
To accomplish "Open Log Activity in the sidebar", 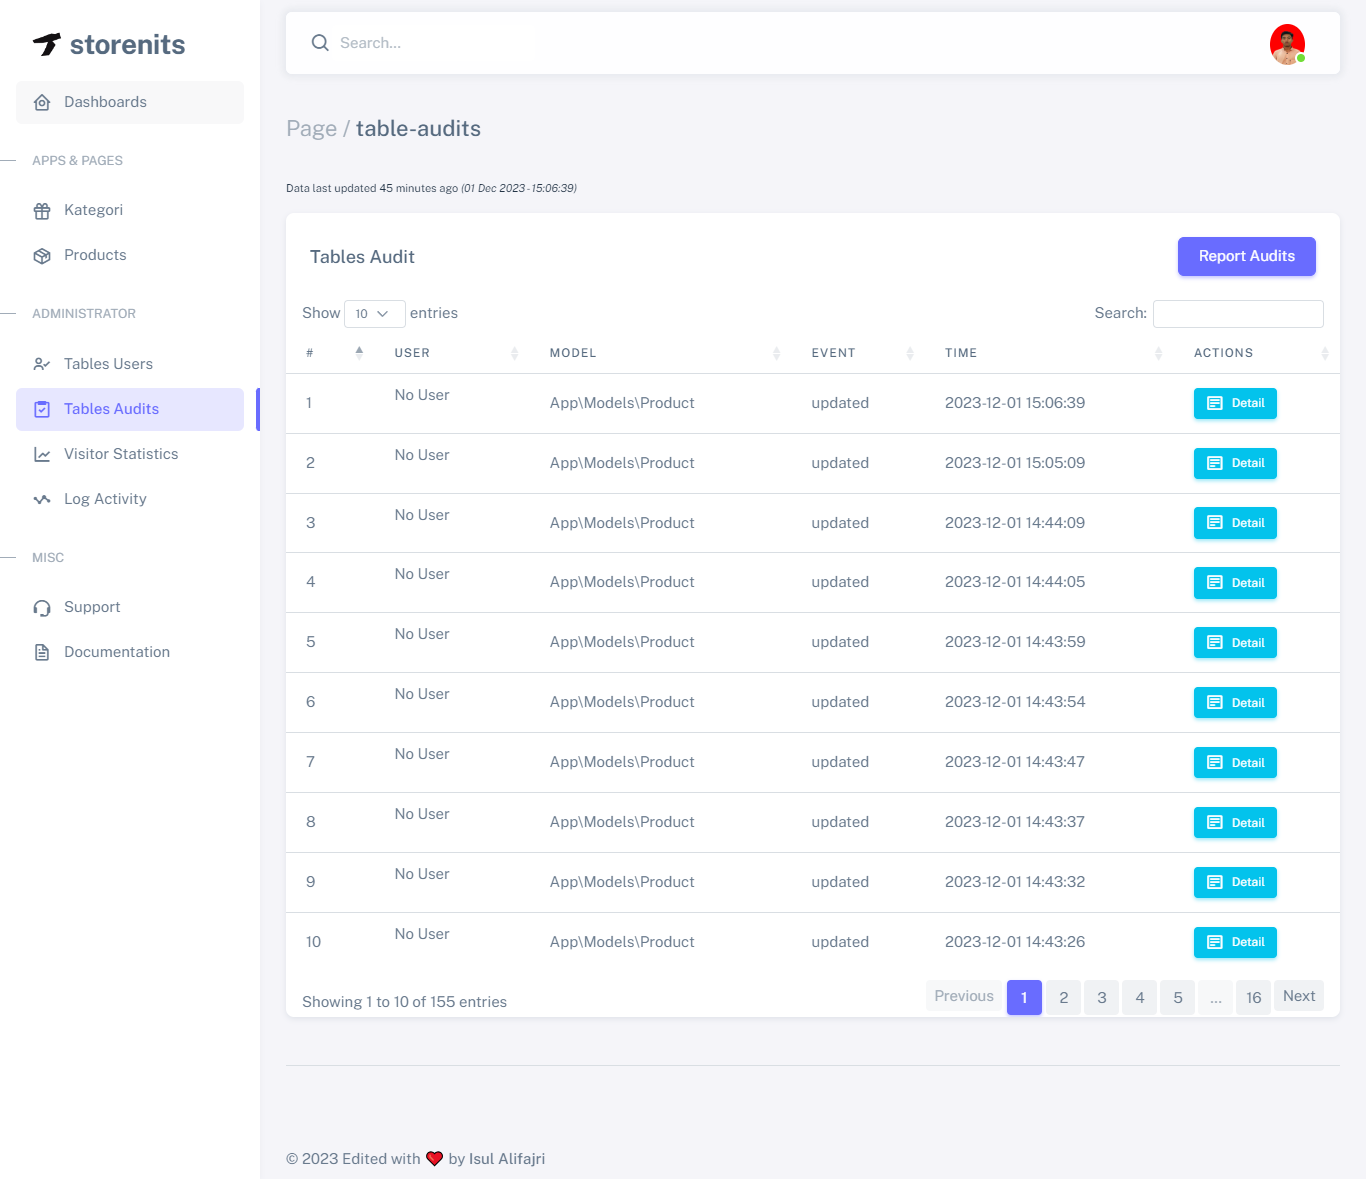I will point(105,499).
